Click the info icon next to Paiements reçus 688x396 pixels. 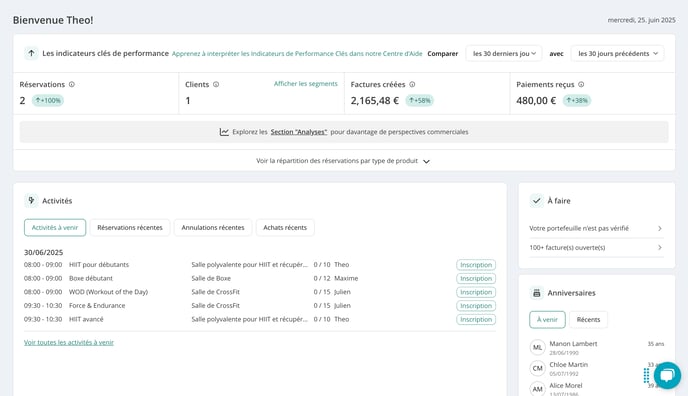581,84
